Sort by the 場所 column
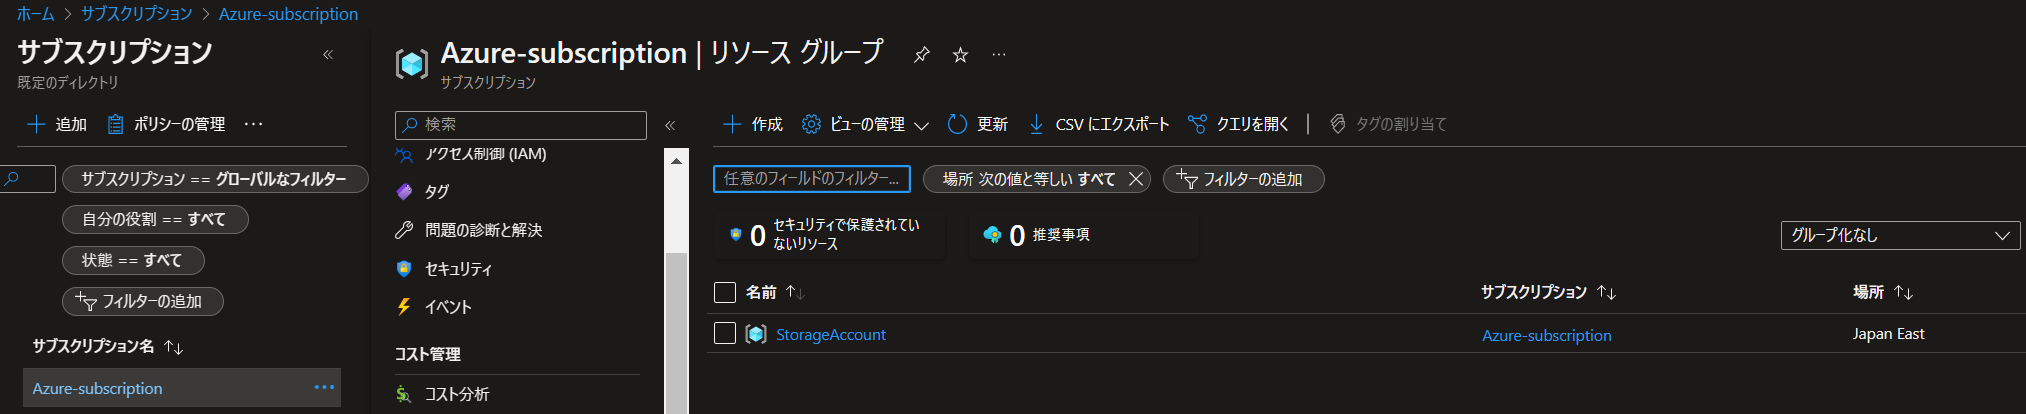Image resolution: width=2026 pixels, height=414 pixels. point(1882,292)
